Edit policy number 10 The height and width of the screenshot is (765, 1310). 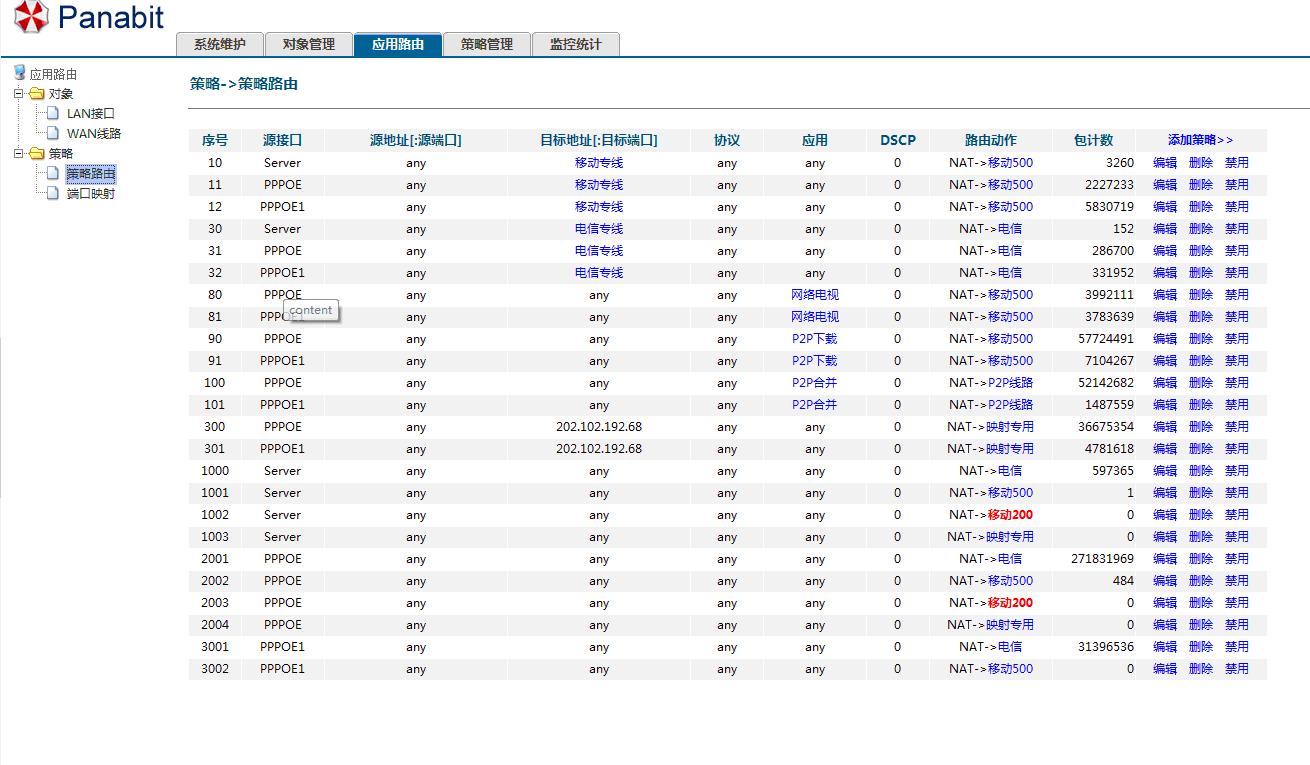[x=1165, y=163]
